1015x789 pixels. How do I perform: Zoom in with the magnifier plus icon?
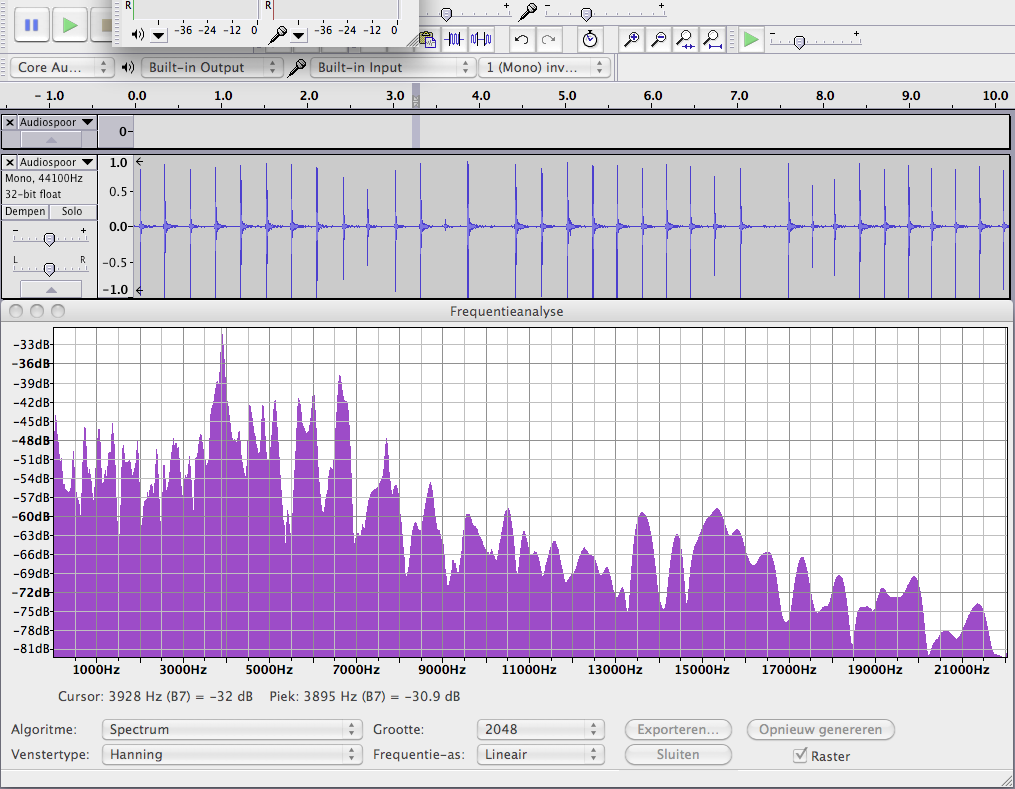[x=631, y=40]
